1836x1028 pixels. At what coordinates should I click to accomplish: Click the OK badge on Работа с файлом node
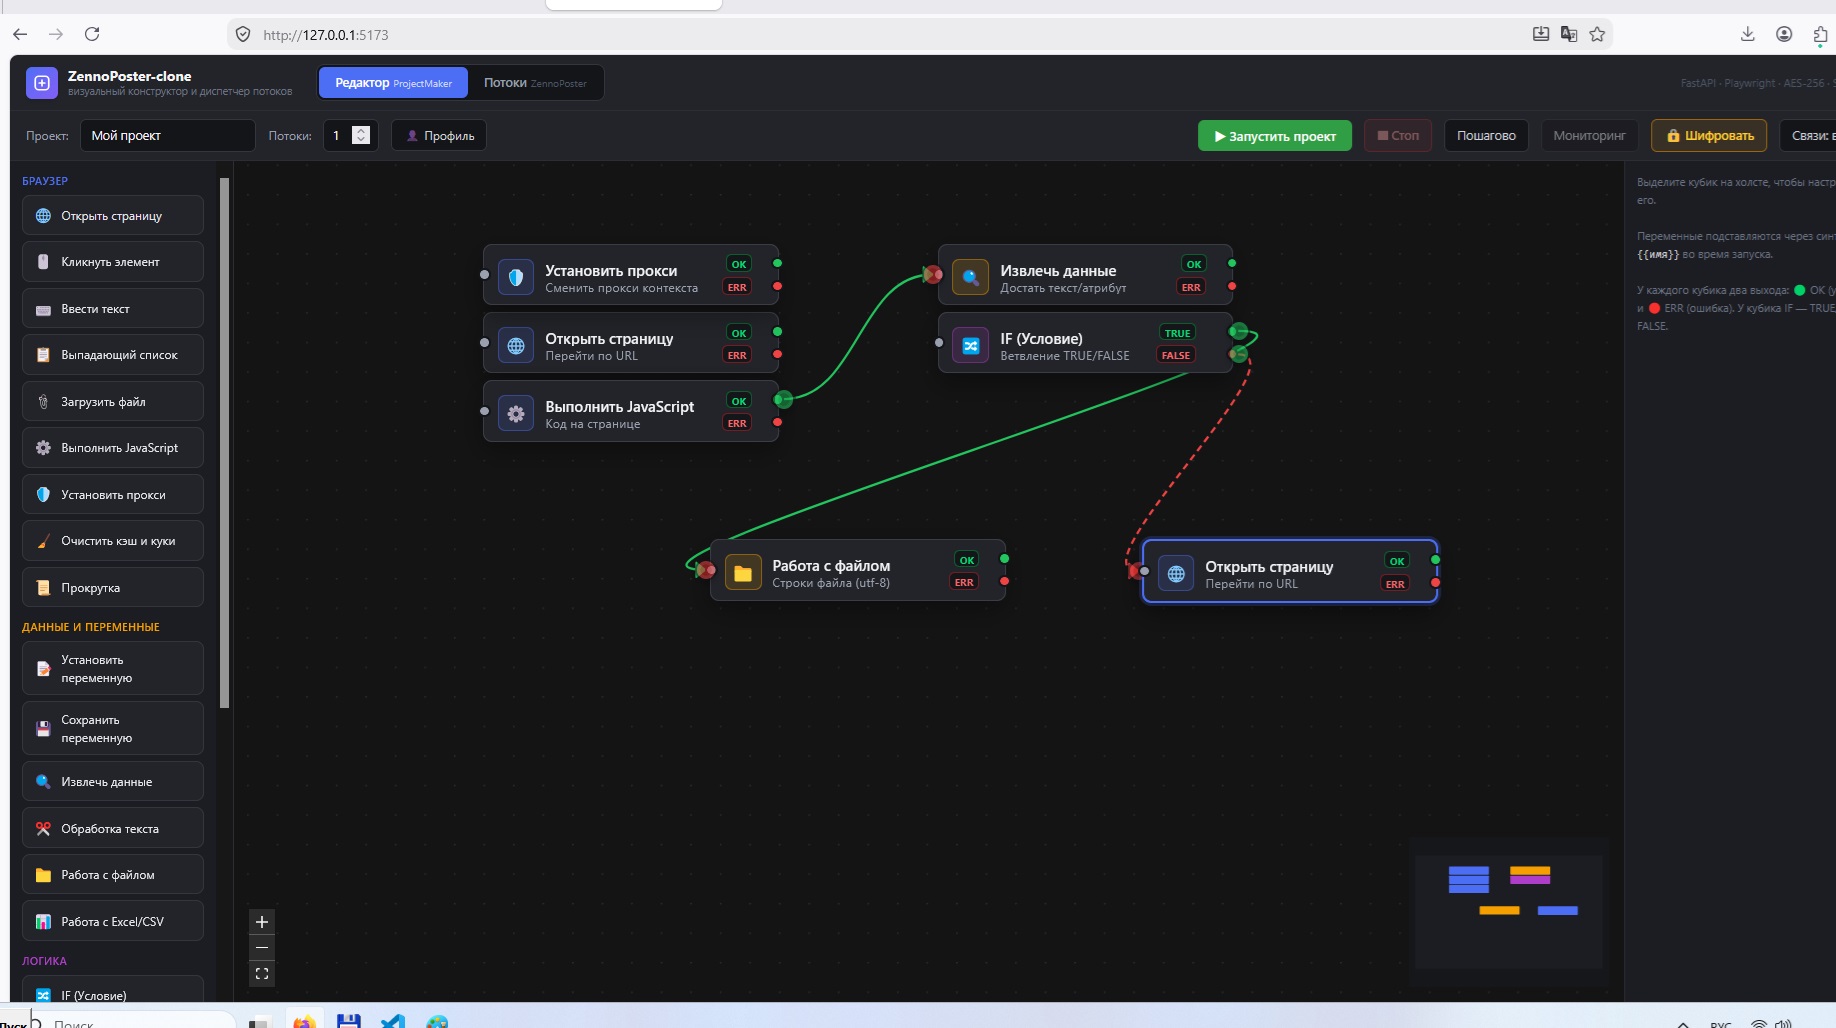(966, 560)
